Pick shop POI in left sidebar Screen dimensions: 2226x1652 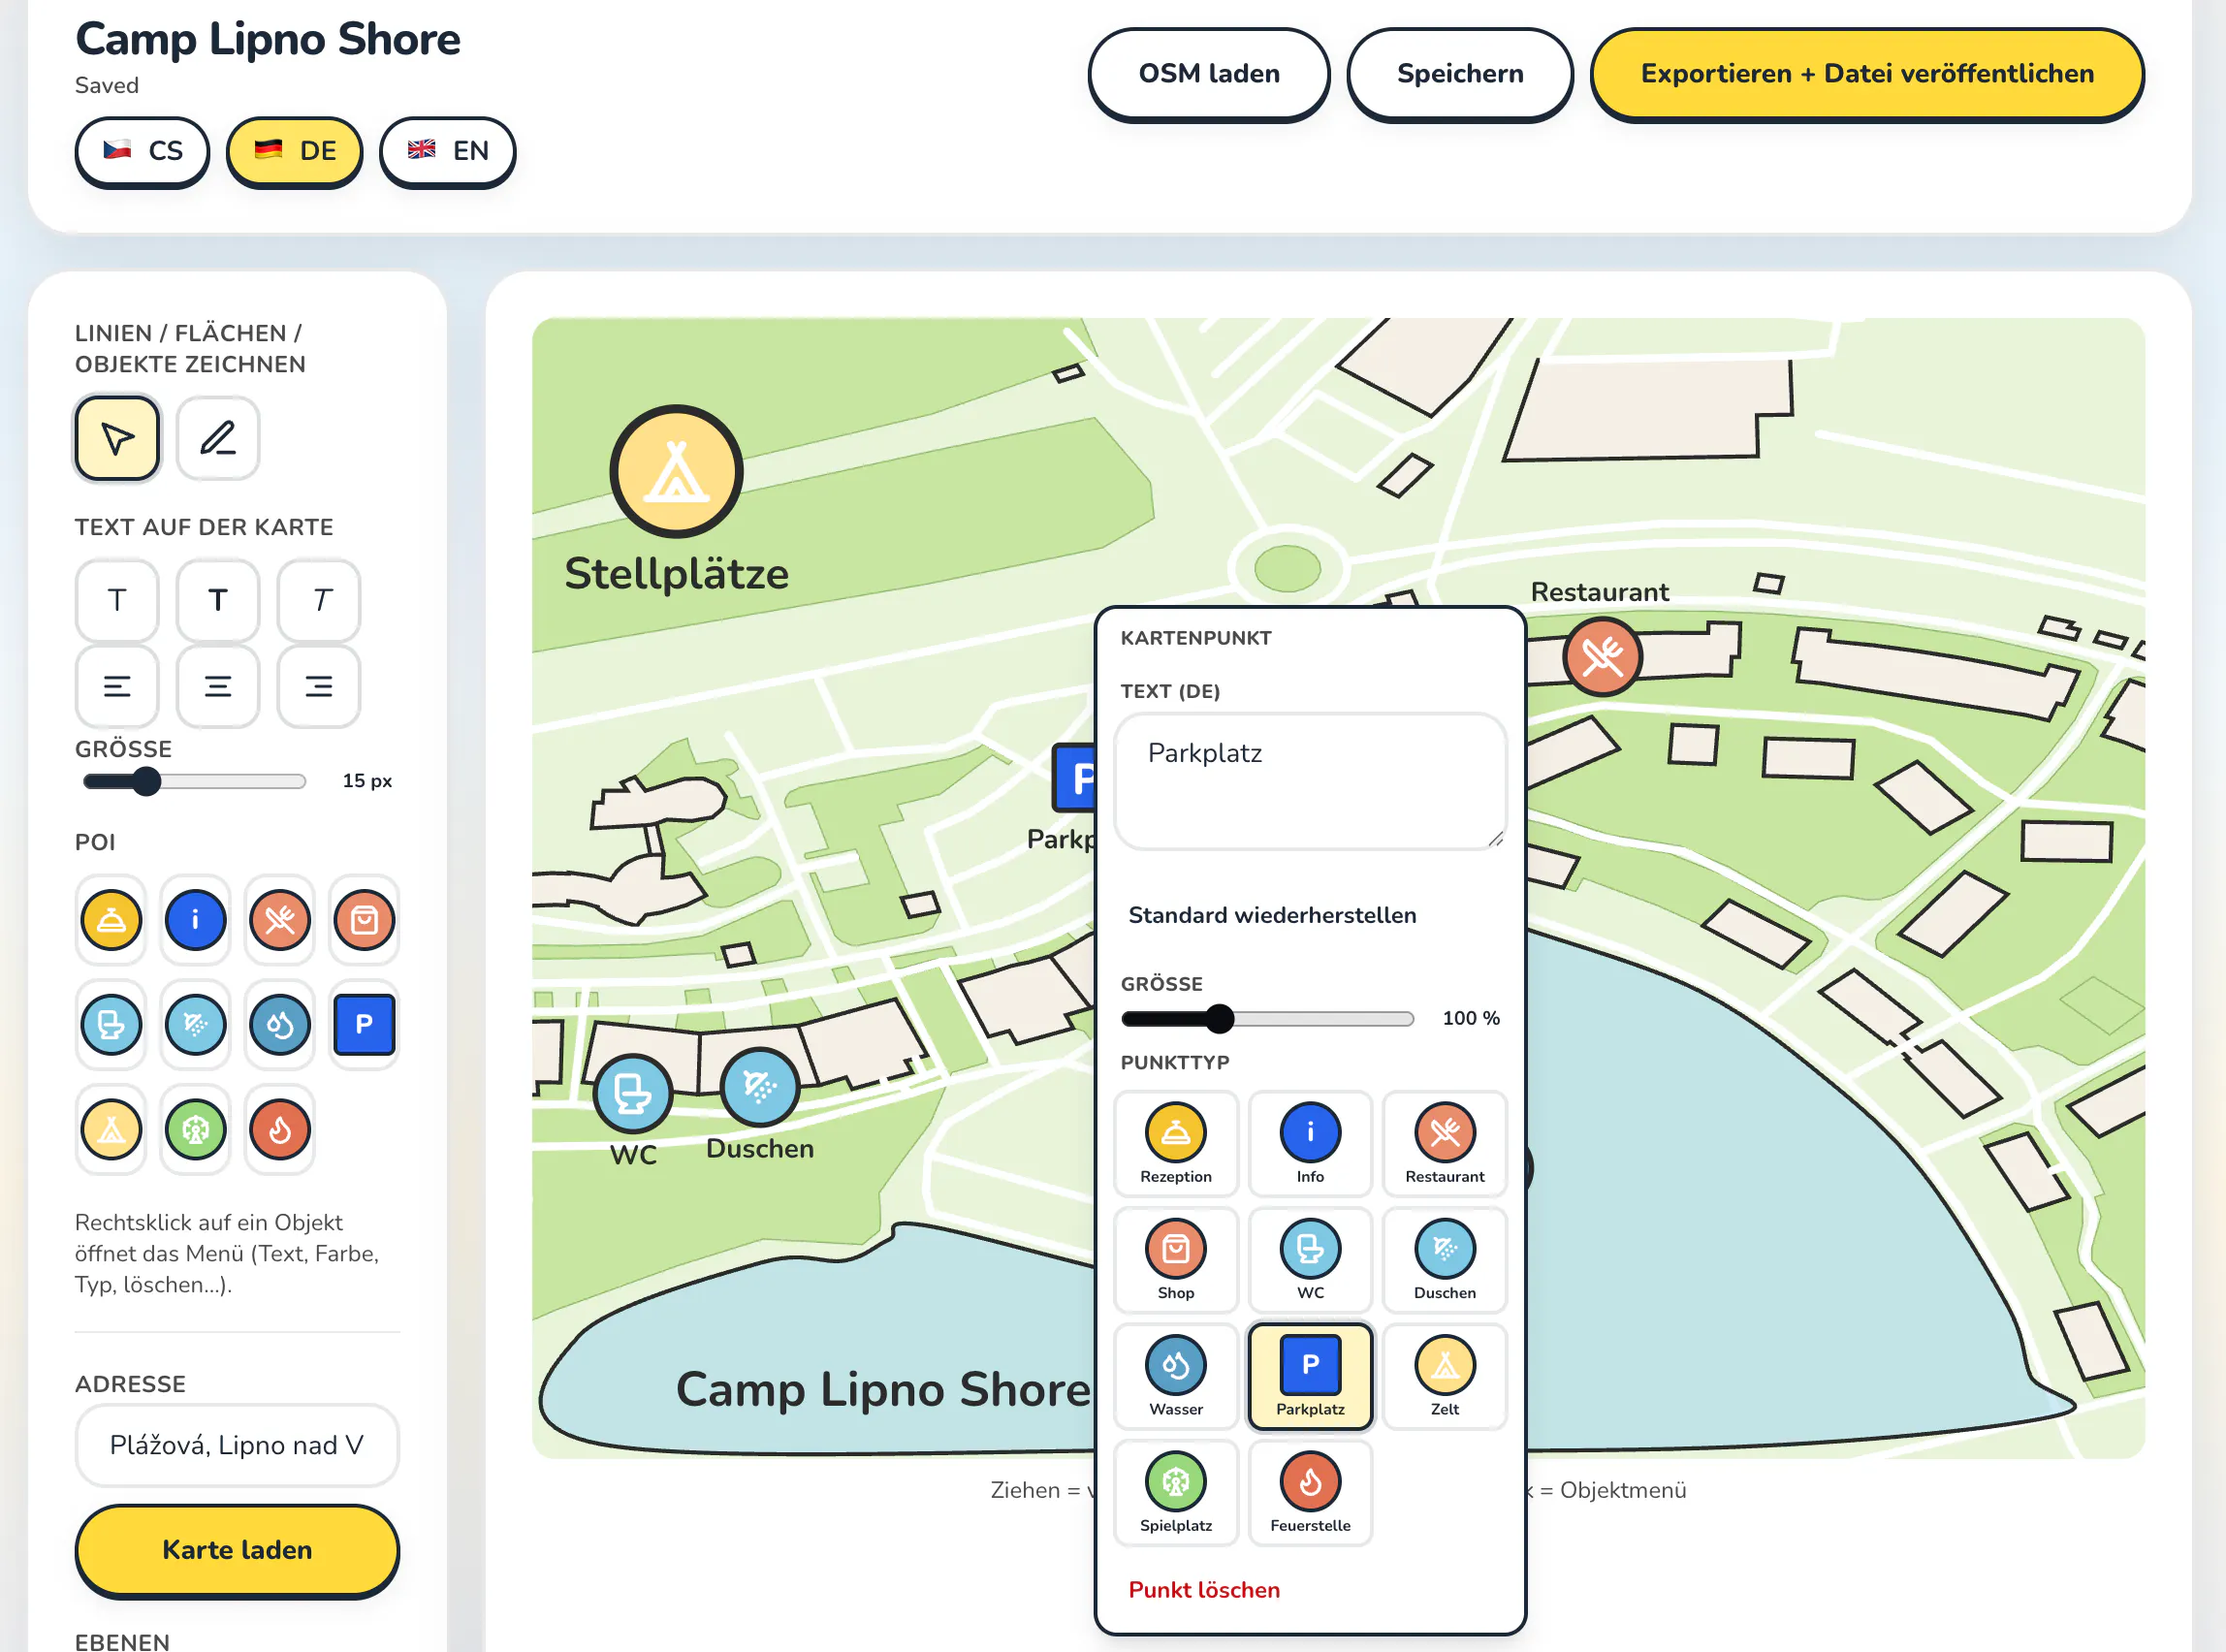pos(364,919)
